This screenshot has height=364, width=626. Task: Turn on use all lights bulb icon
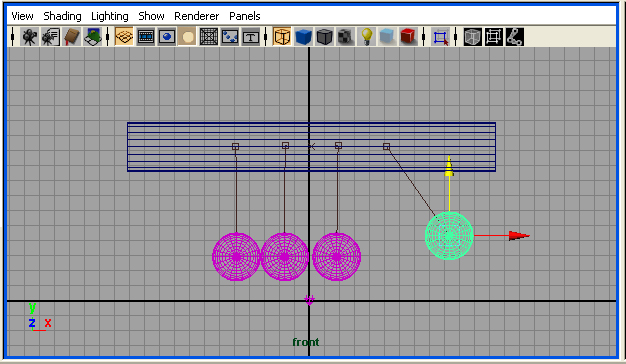[366, 37]
